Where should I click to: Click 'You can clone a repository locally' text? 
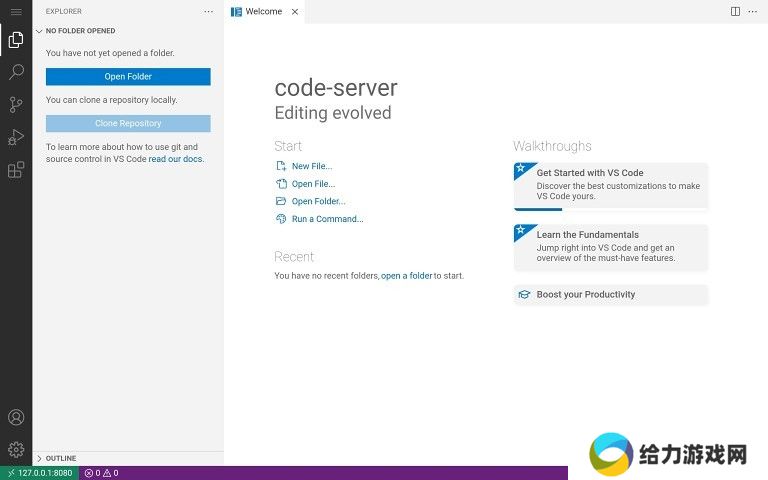click(x=112, y=100)
